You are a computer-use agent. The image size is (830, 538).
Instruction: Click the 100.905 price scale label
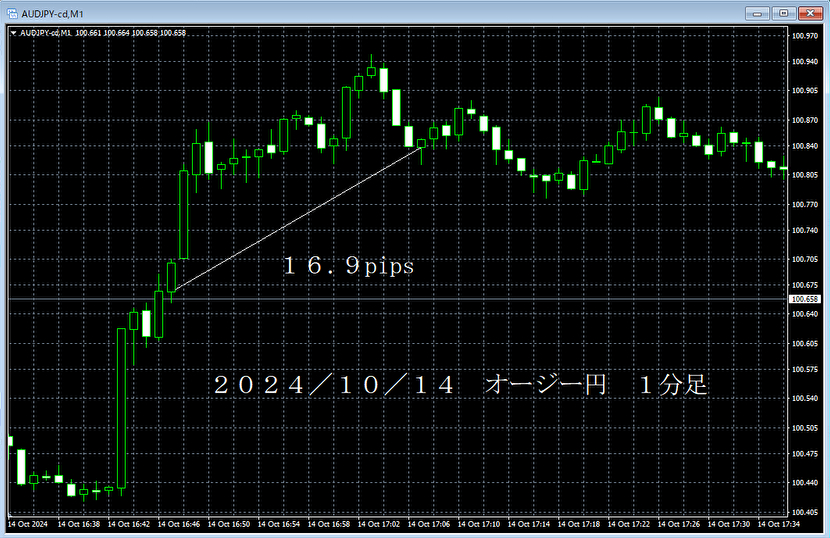click(805, 91)
